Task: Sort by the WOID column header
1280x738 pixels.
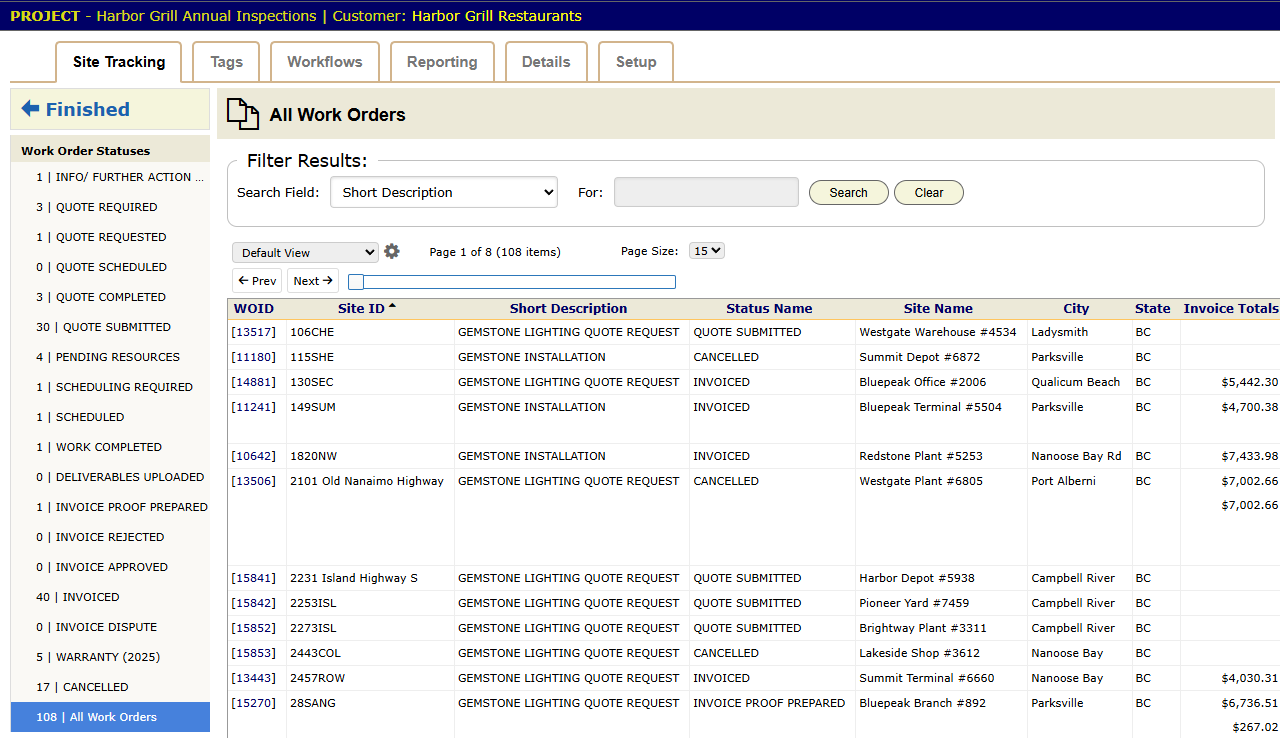Action: tap(254, 309)
